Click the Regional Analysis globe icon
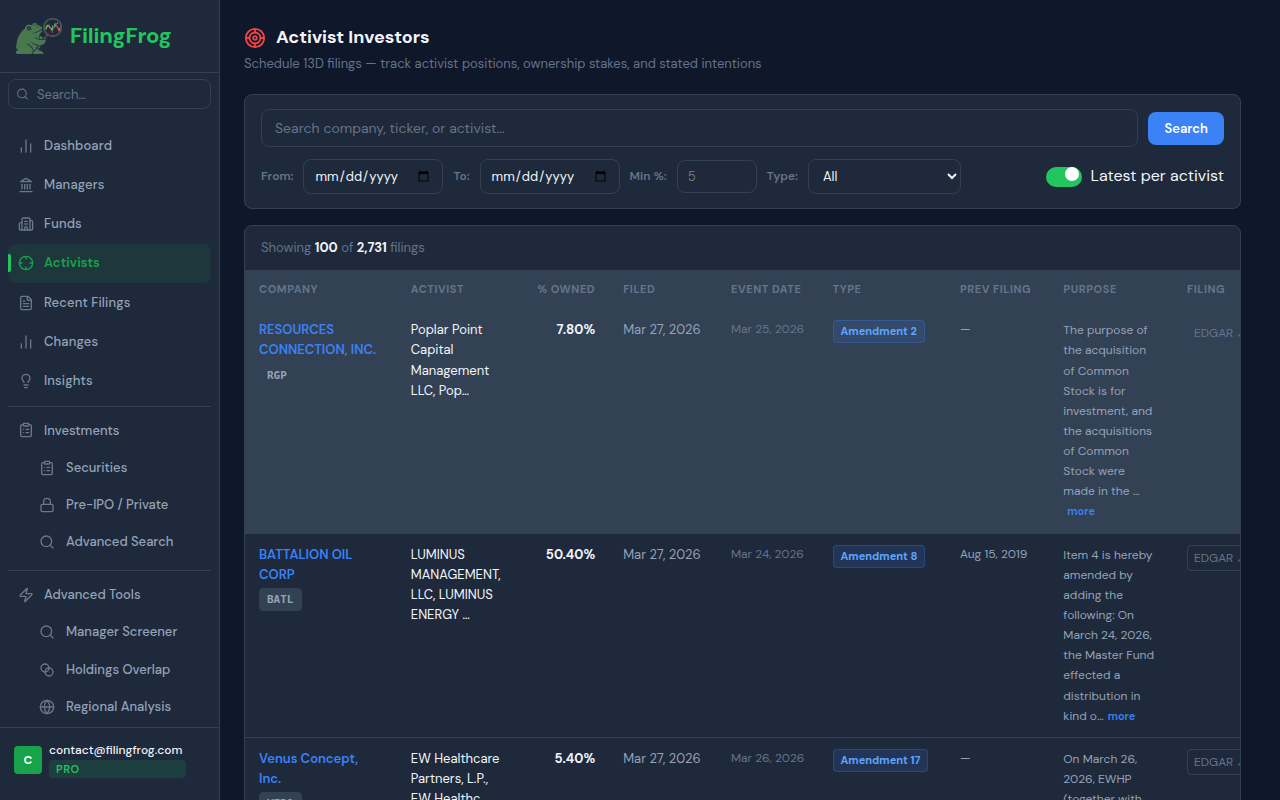 tap(46, 706)
